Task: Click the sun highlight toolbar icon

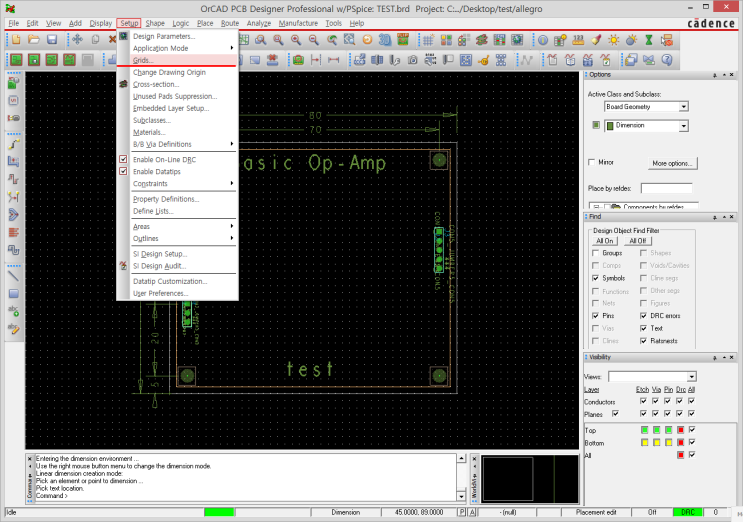Action: click(x=615, y=39)
